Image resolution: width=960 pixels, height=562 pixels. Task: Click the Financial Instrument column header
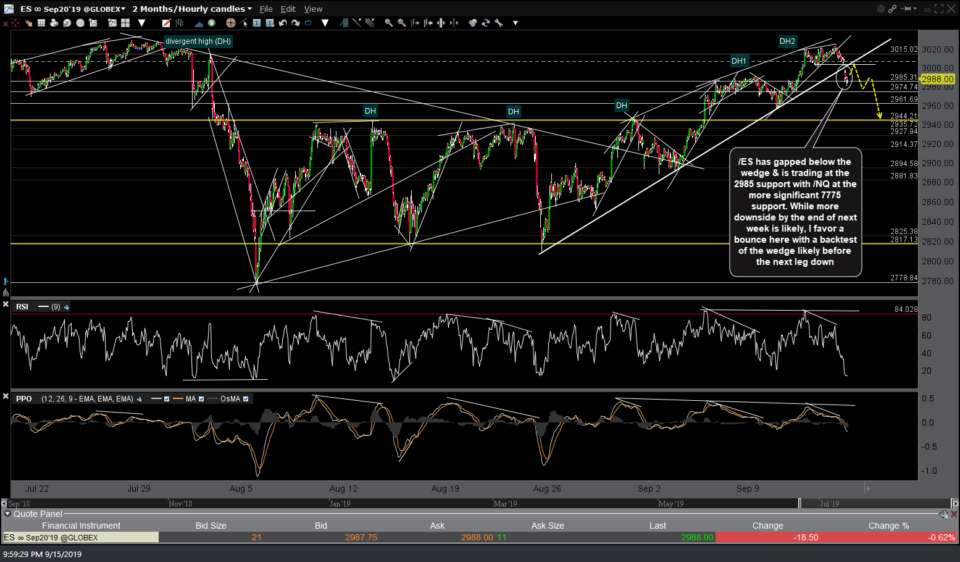[81, 526]
